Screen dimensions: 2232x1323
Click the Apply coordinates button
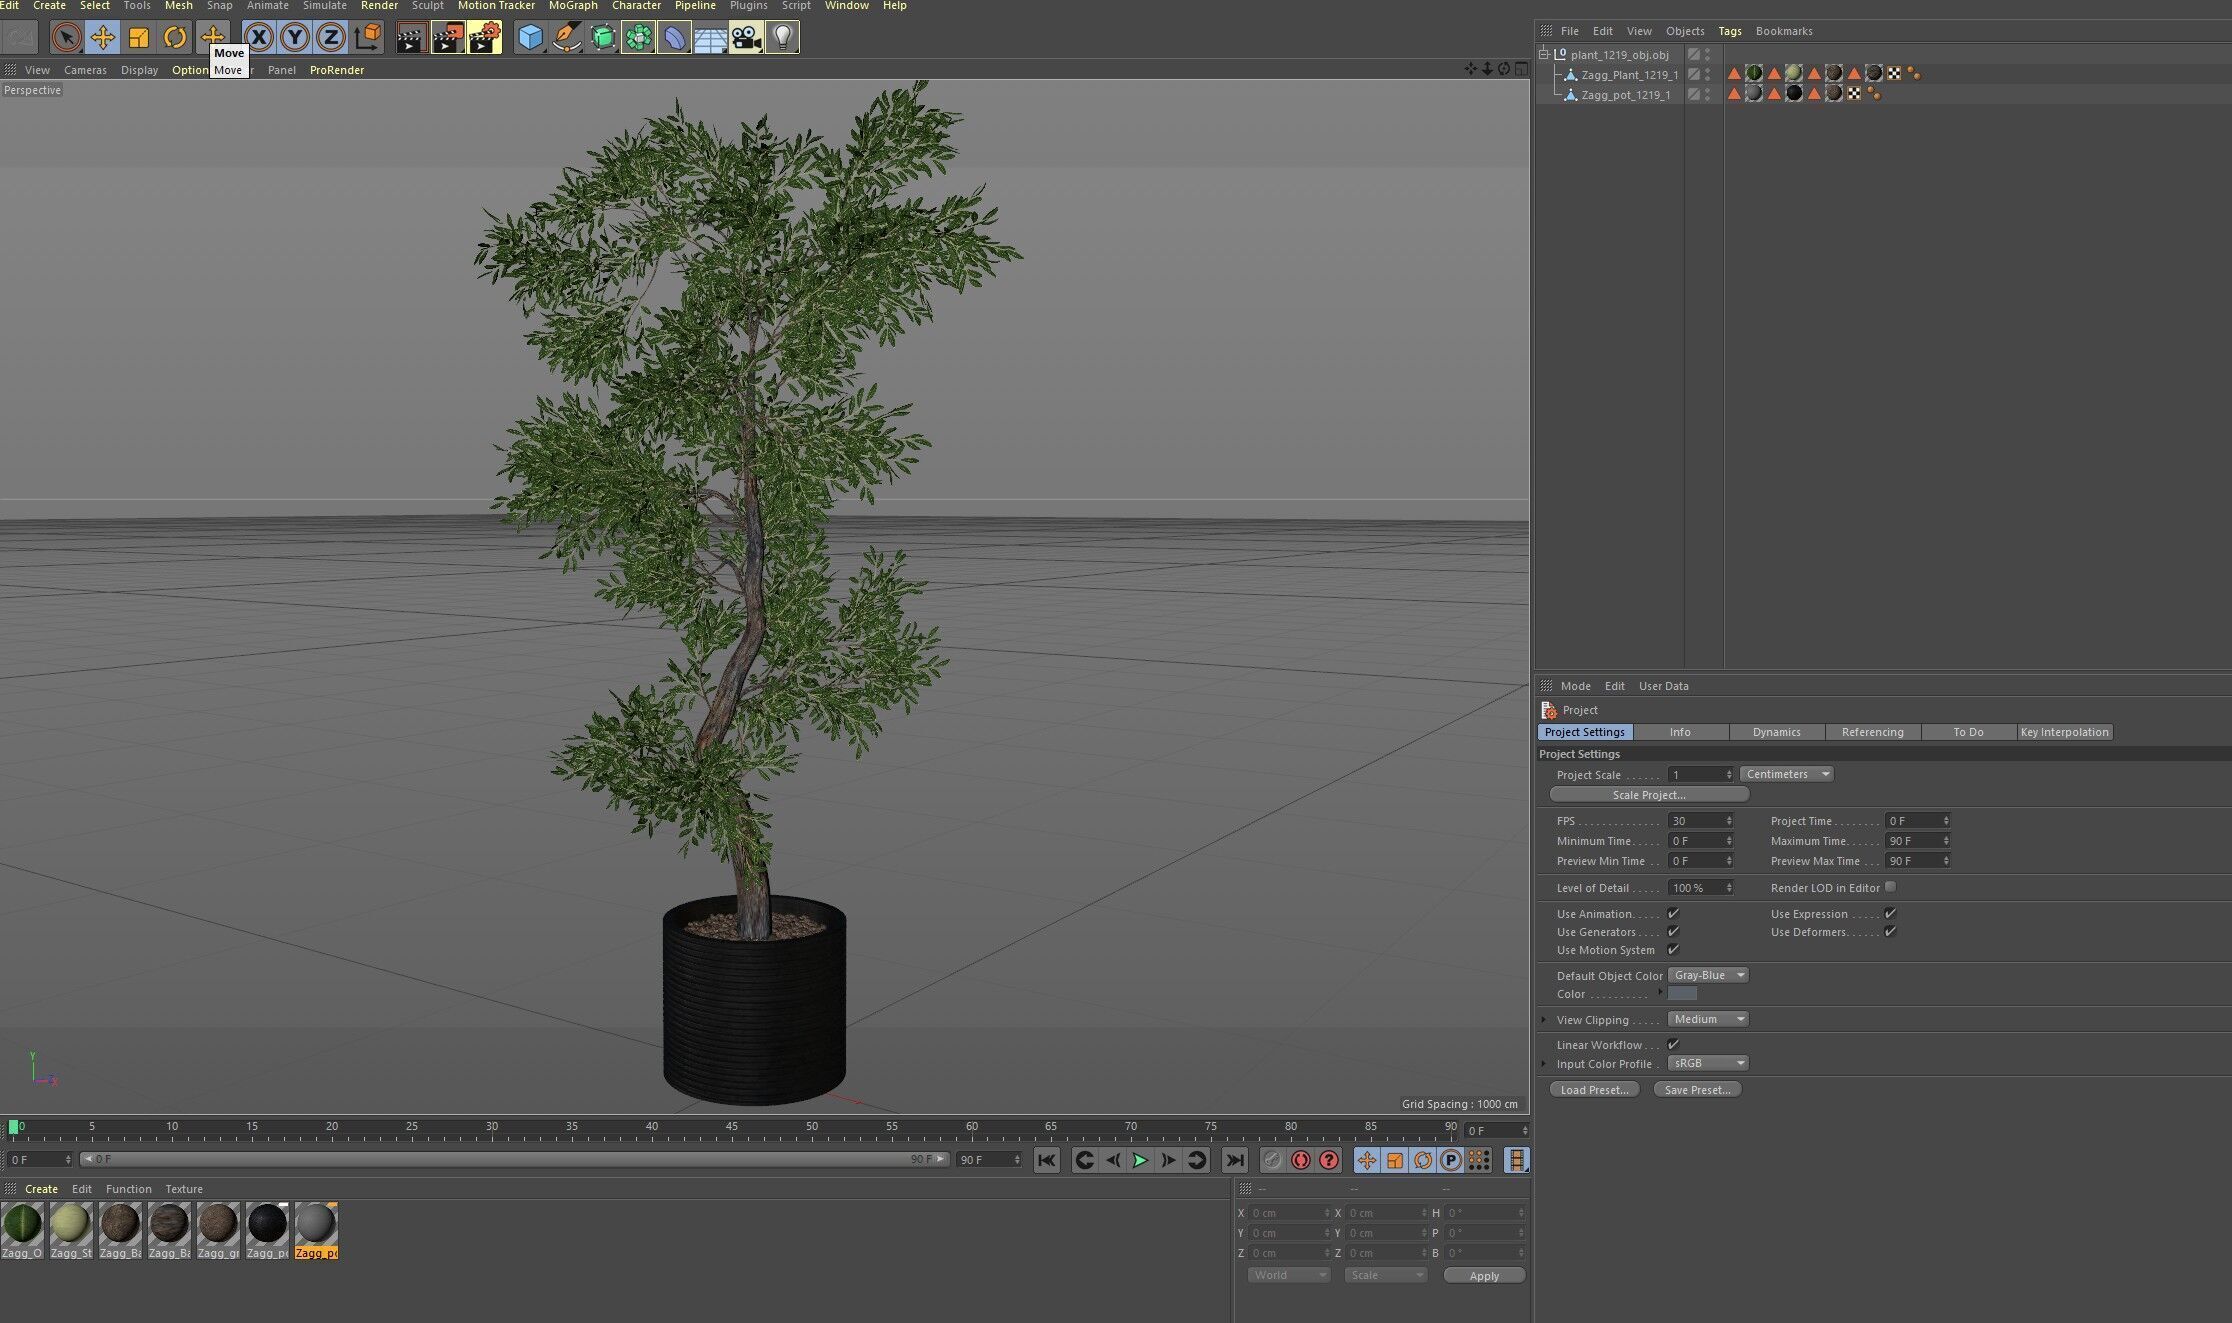click(x=1484, y=1275)
